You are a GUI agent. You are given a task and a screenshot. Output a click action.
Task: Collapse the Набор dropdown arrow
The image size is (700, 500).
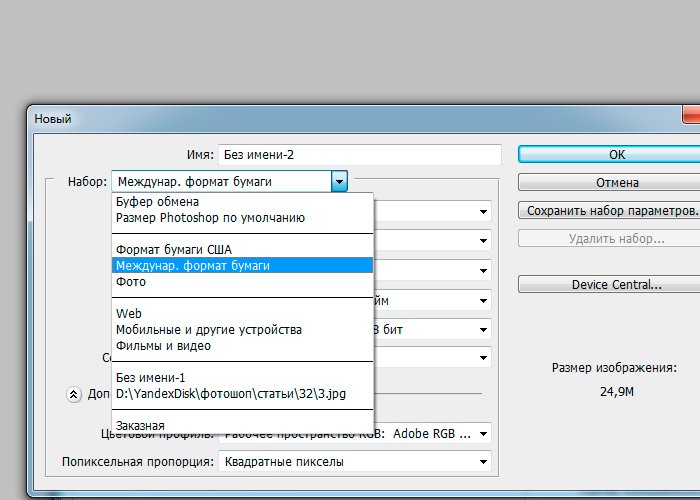[340, 182]
